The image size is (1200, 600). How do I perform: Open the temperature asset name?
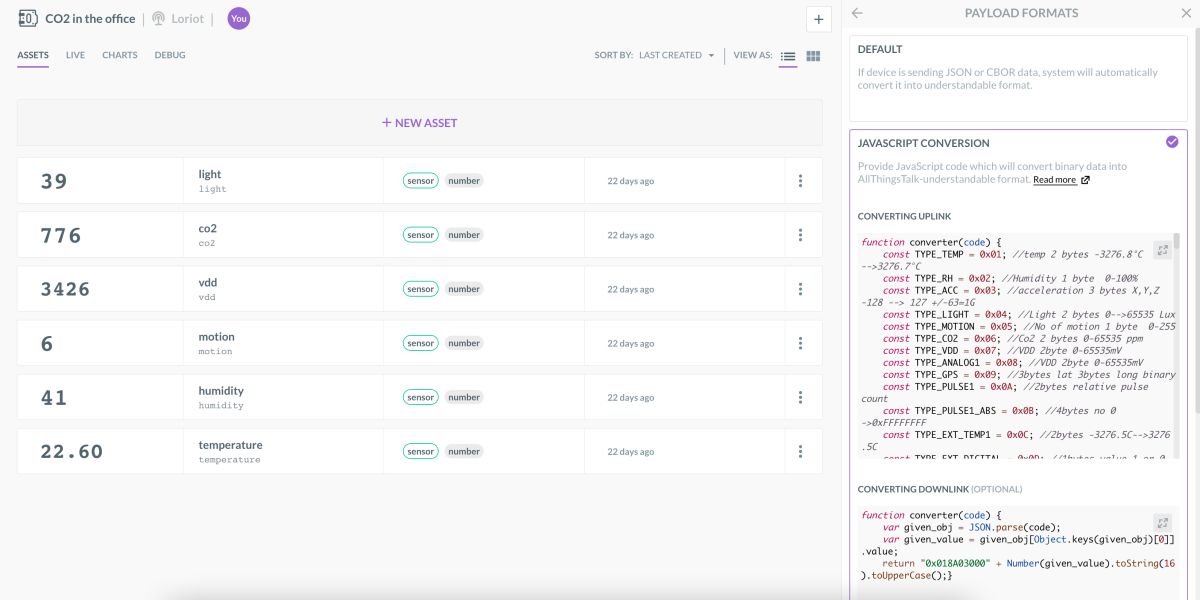click(x=230, y=444)
